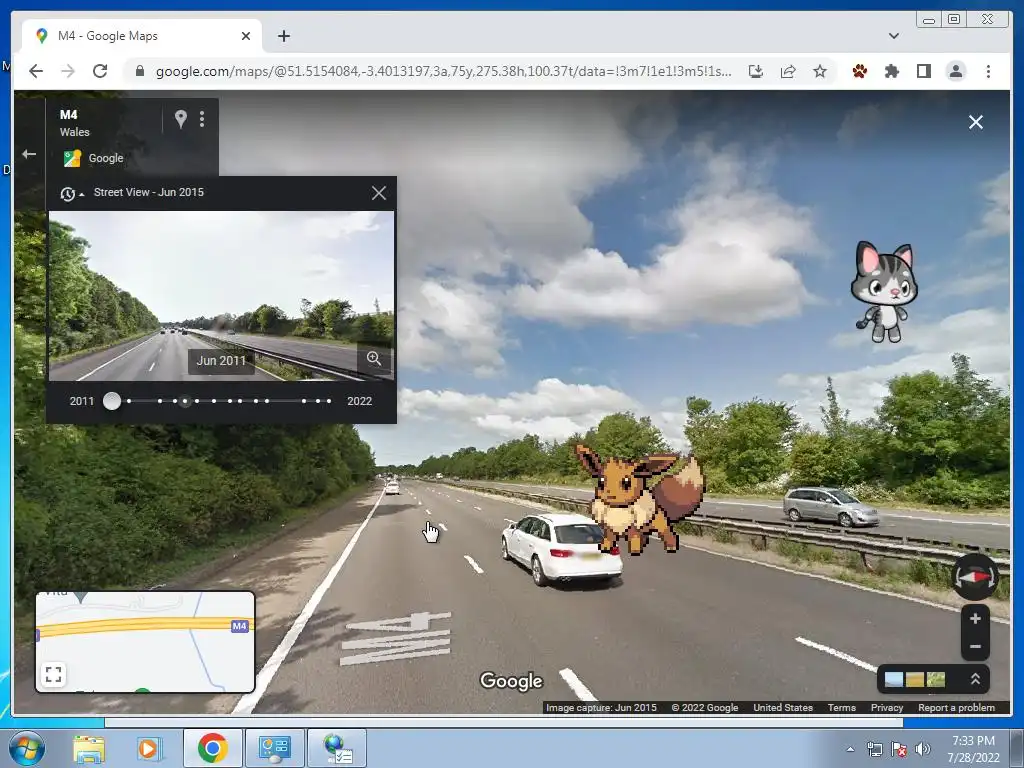Select the last timeline dot near 2022
Screen dimensions: 1024x768
coord(329,401)
